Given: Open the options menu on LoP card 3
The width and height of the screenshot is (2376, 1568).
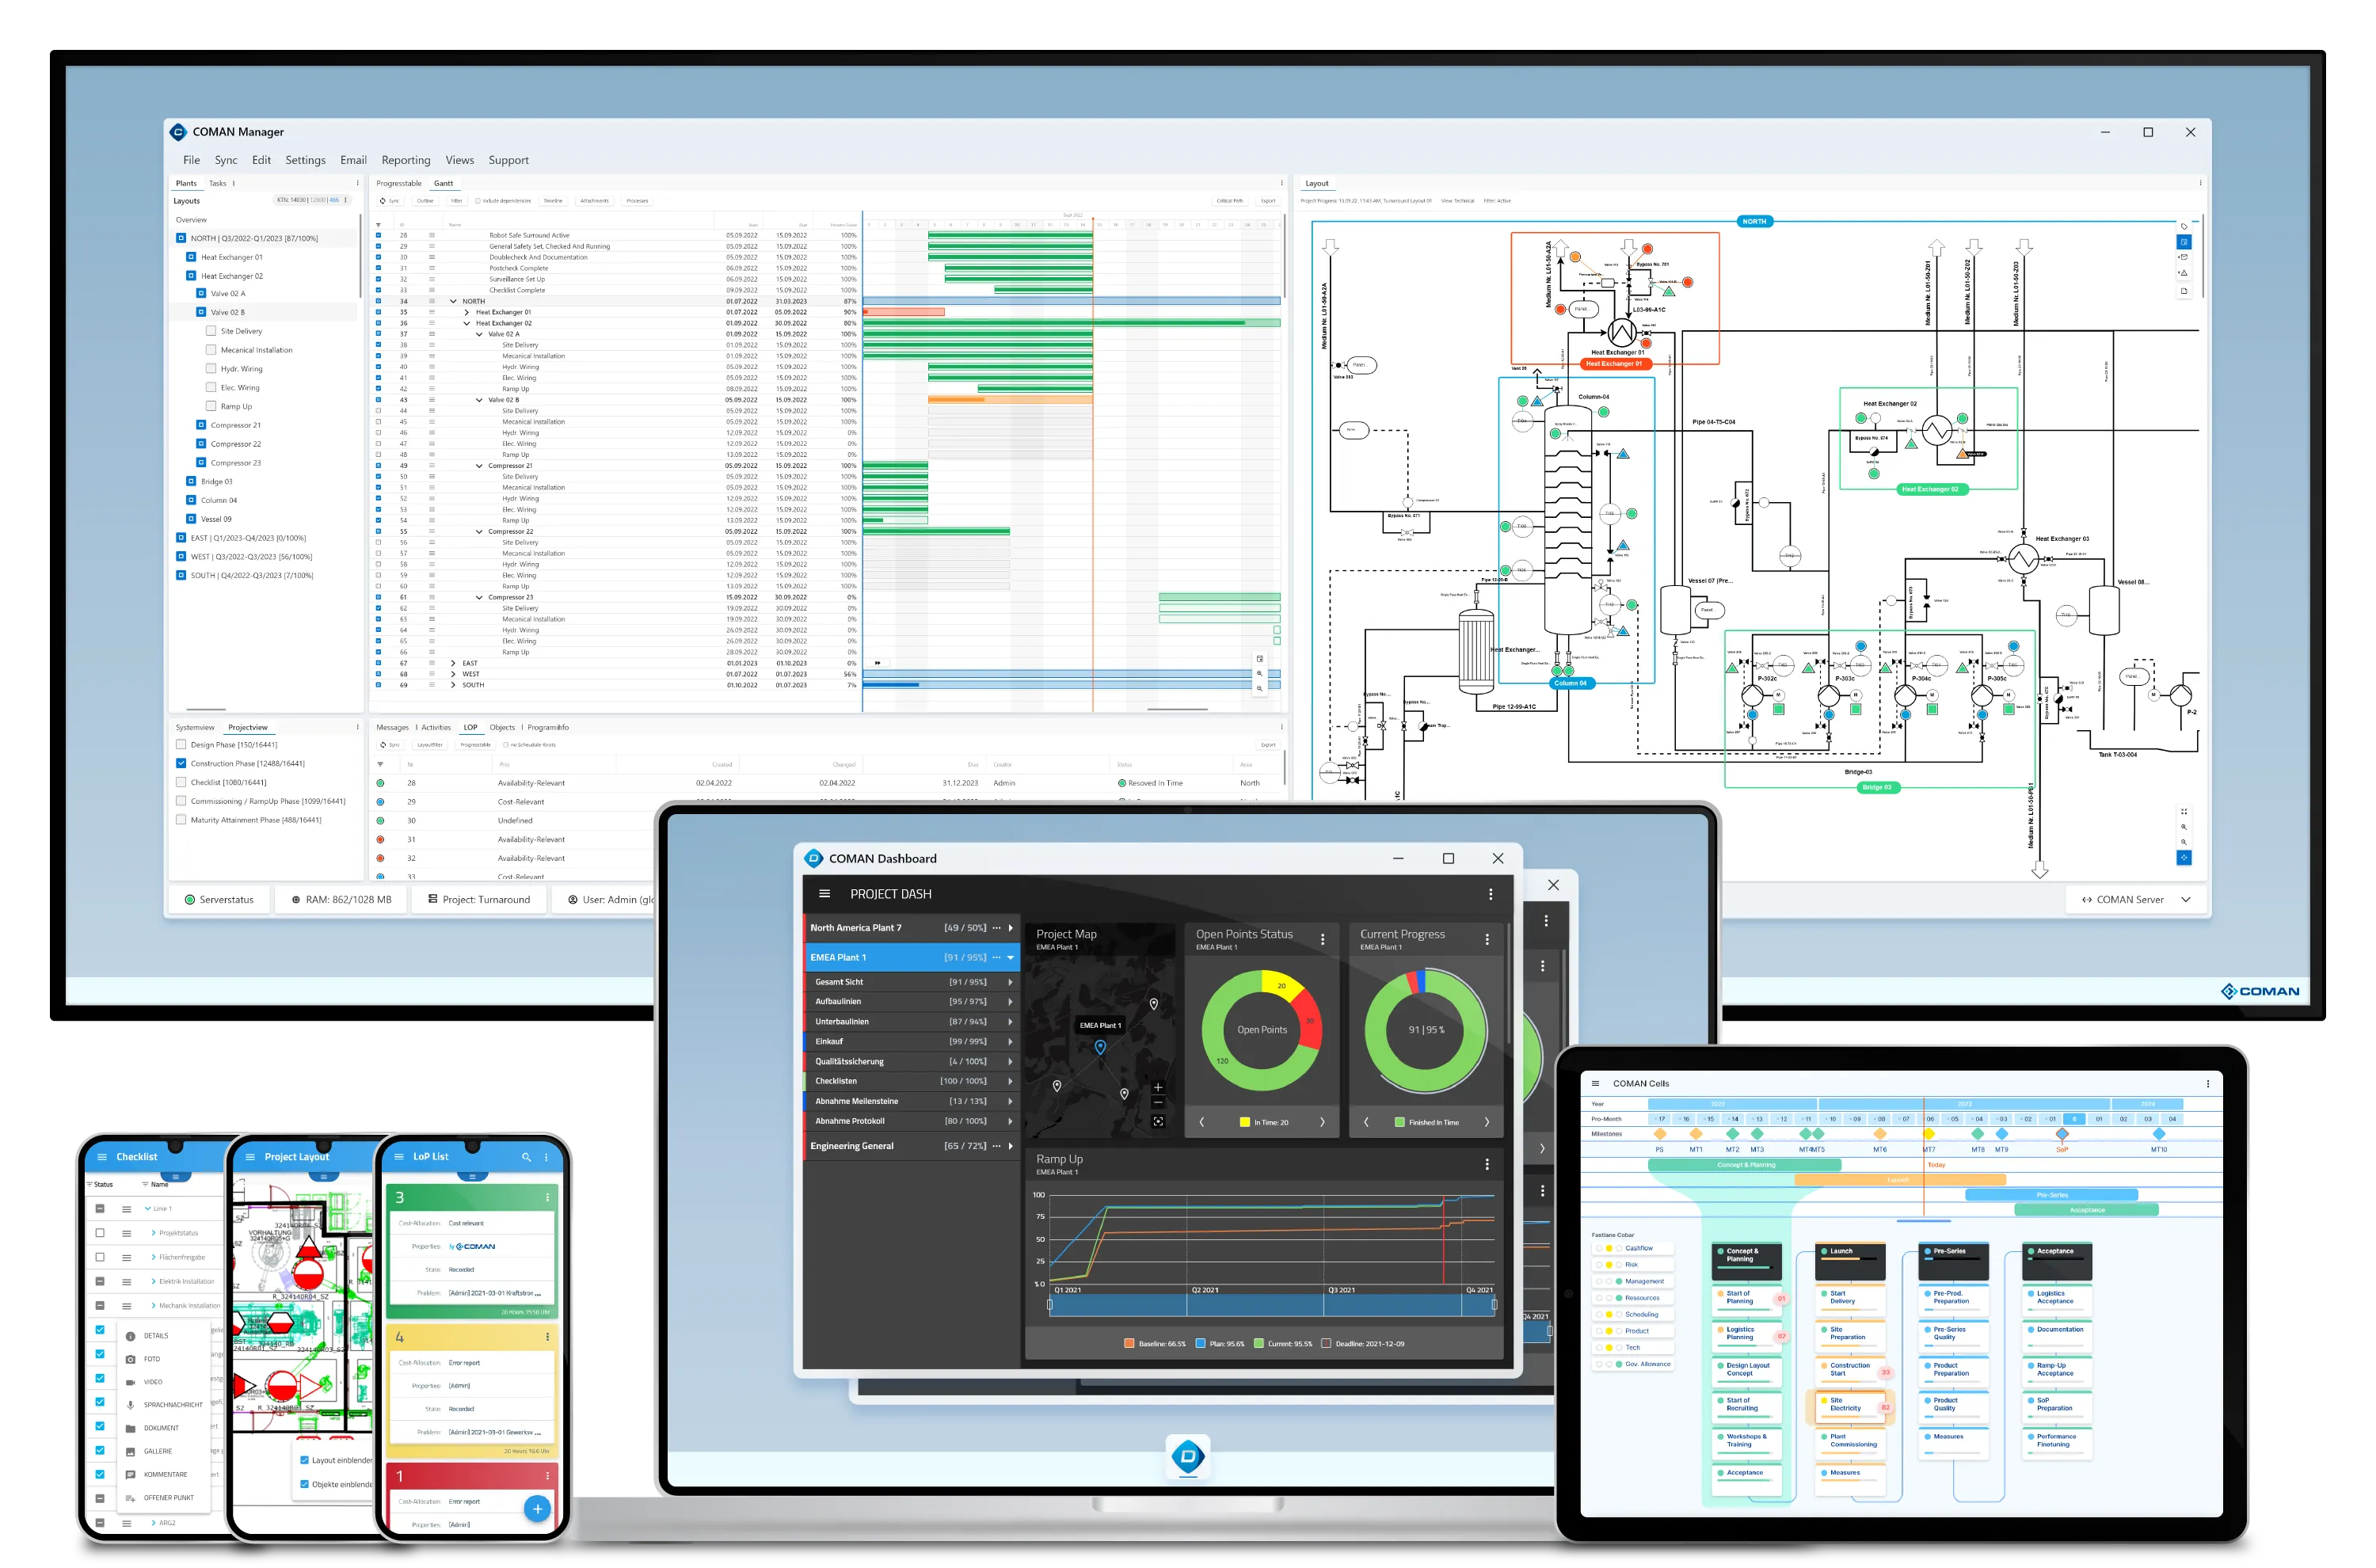Looking at the screenshot, I should [x=547, y=1197].
